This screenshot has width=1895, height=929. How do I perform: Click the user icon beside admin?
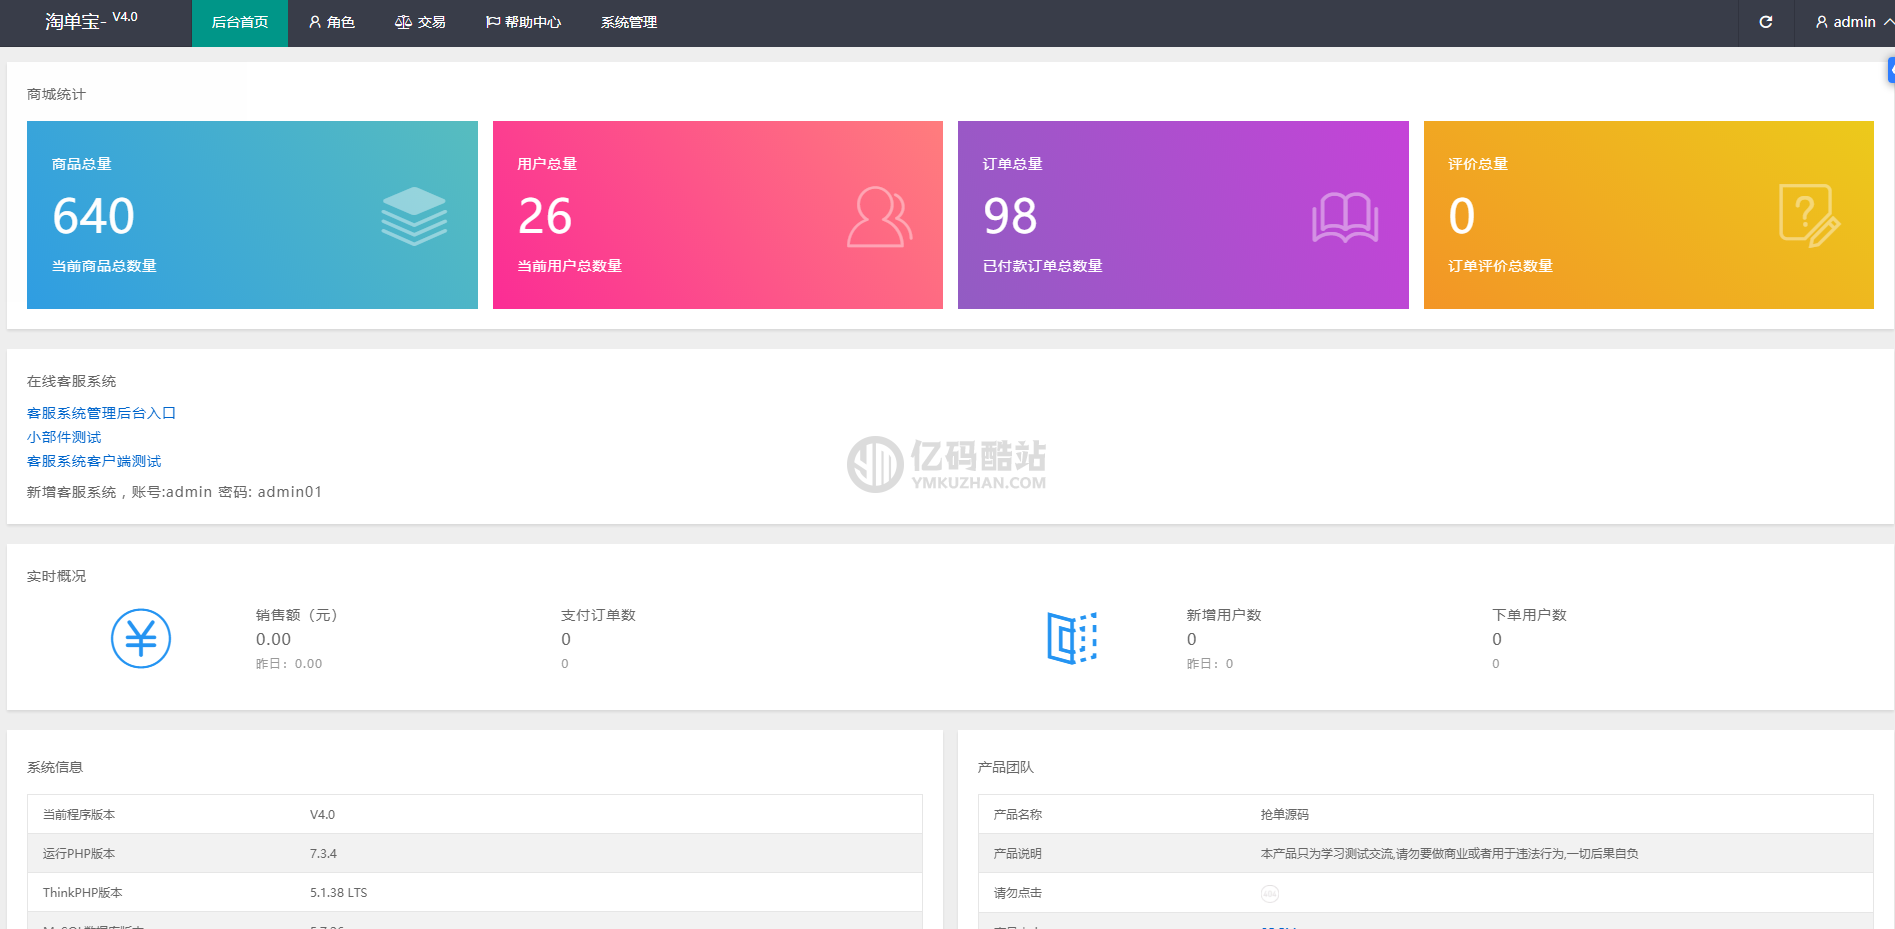[1822, 22]
